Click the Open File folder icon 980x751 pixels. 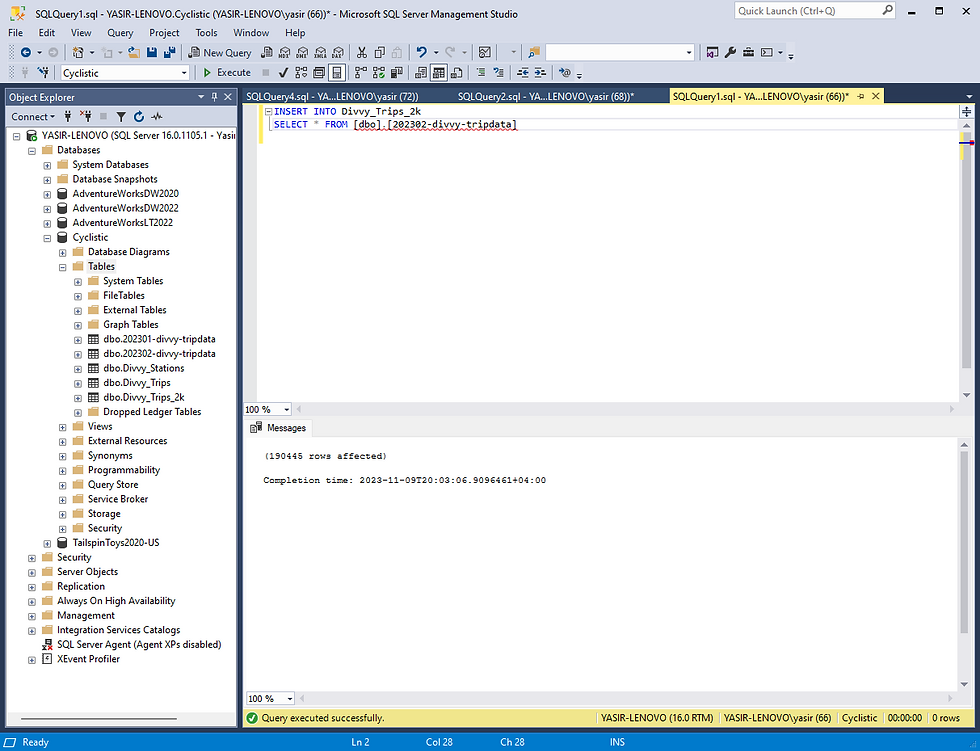click(134, 52)
